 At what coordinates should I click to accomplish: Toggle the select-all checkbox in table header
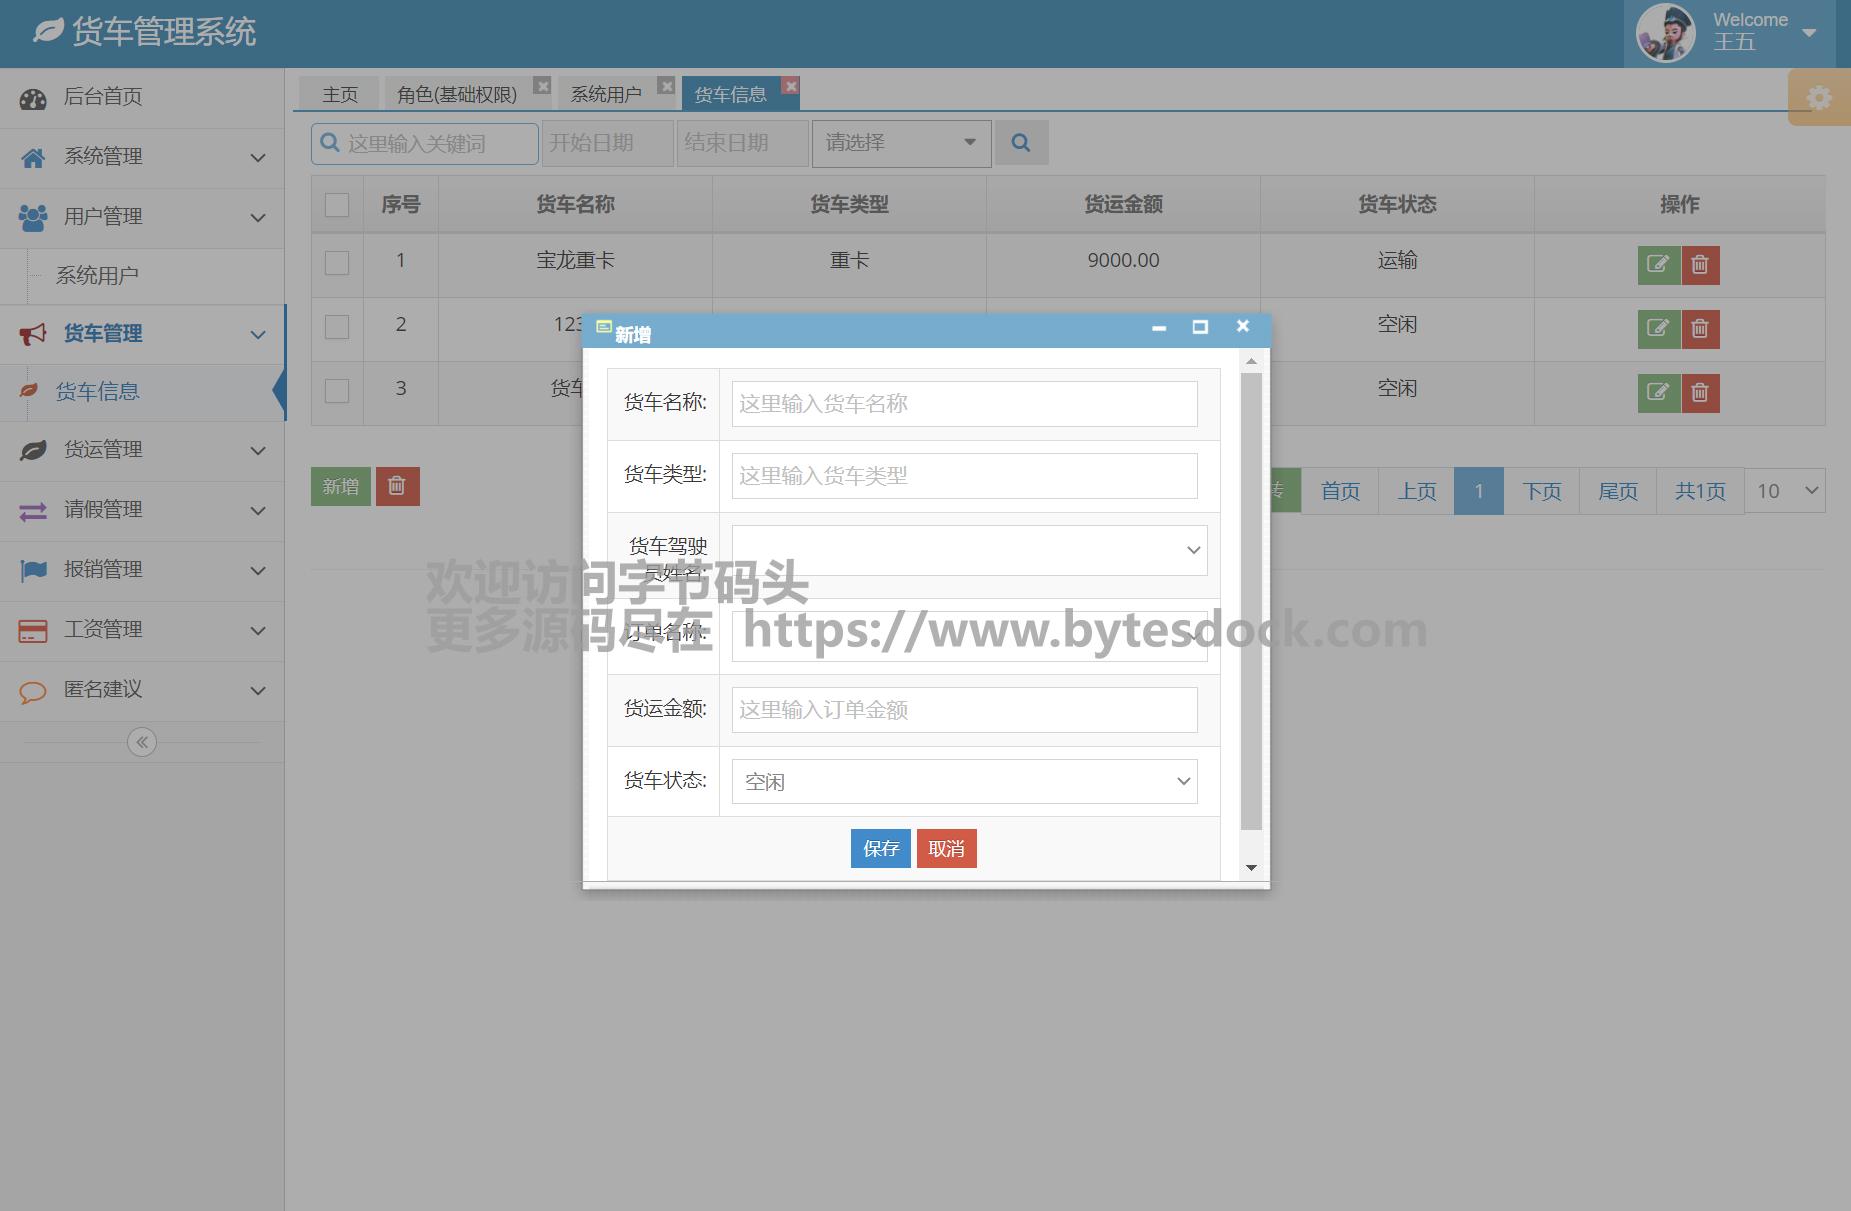tap(337, 205)
